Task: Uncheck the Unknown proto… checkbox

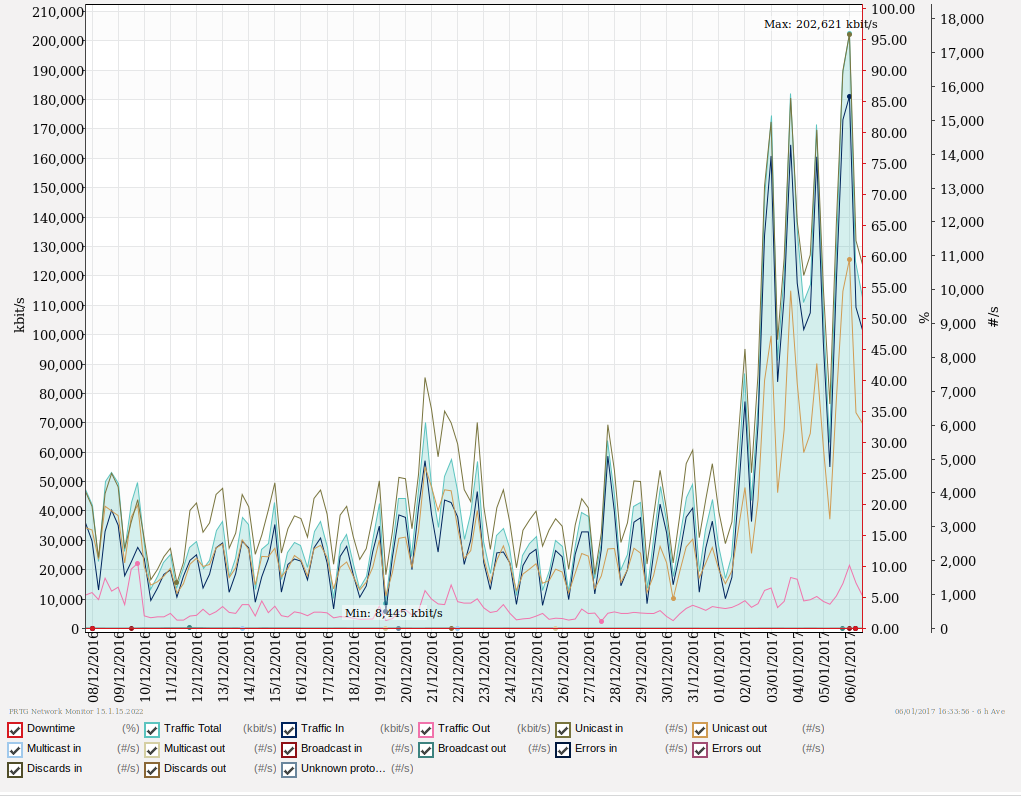Action: [289, 769]
